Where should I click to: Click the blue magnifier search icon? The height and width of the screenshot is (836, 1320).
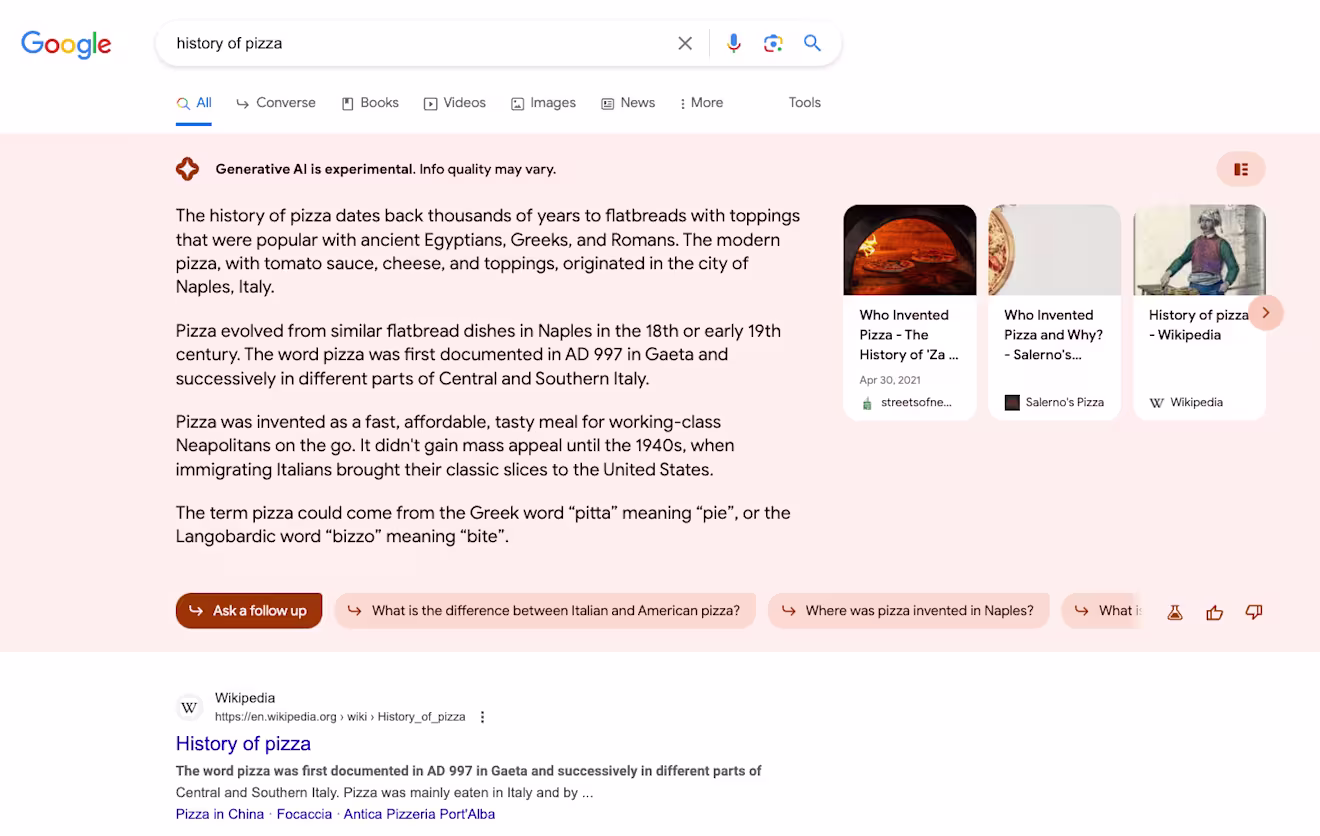tap(812, 43)
